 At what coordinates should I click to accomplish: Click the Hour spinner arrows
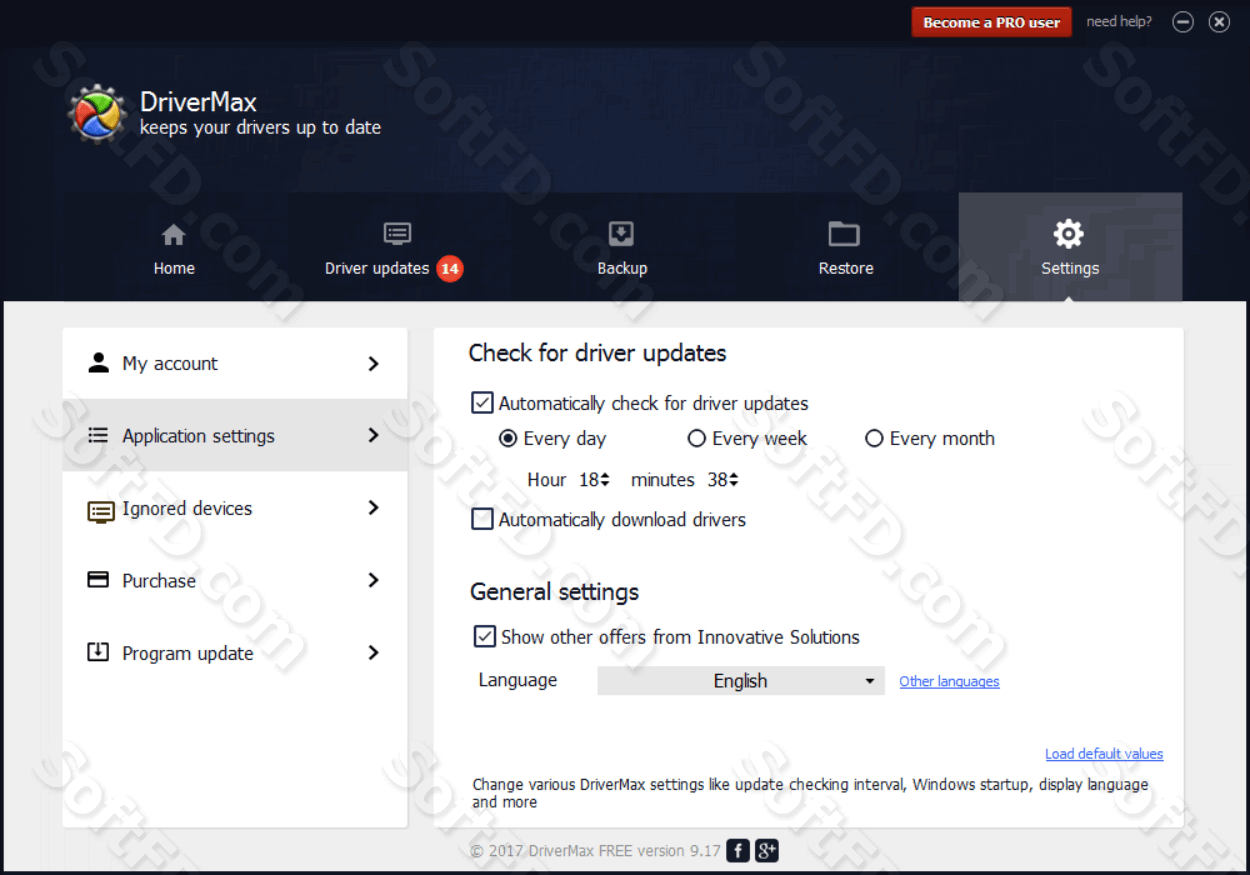click(x=605, y=480)
